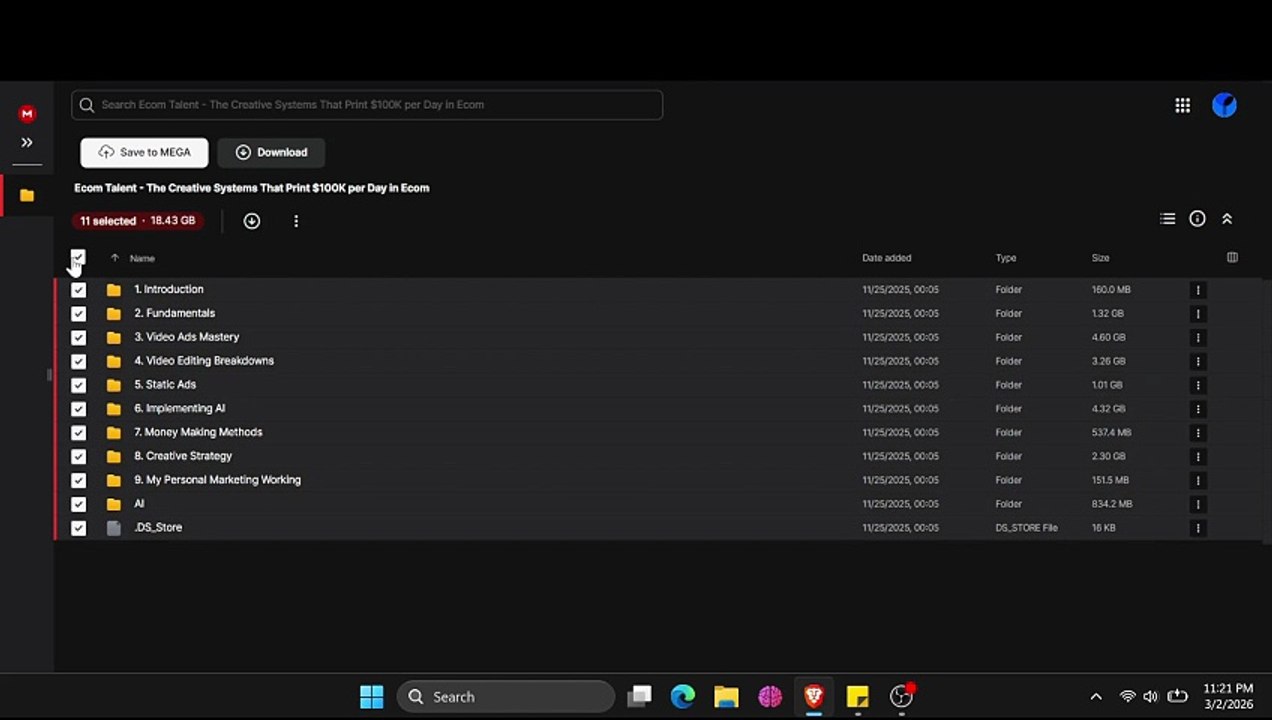The height and width of the screenshot is (720, 1272).
Task: Uncheck the 7. Money Making Methods checkbox
Action: [78, 433]
